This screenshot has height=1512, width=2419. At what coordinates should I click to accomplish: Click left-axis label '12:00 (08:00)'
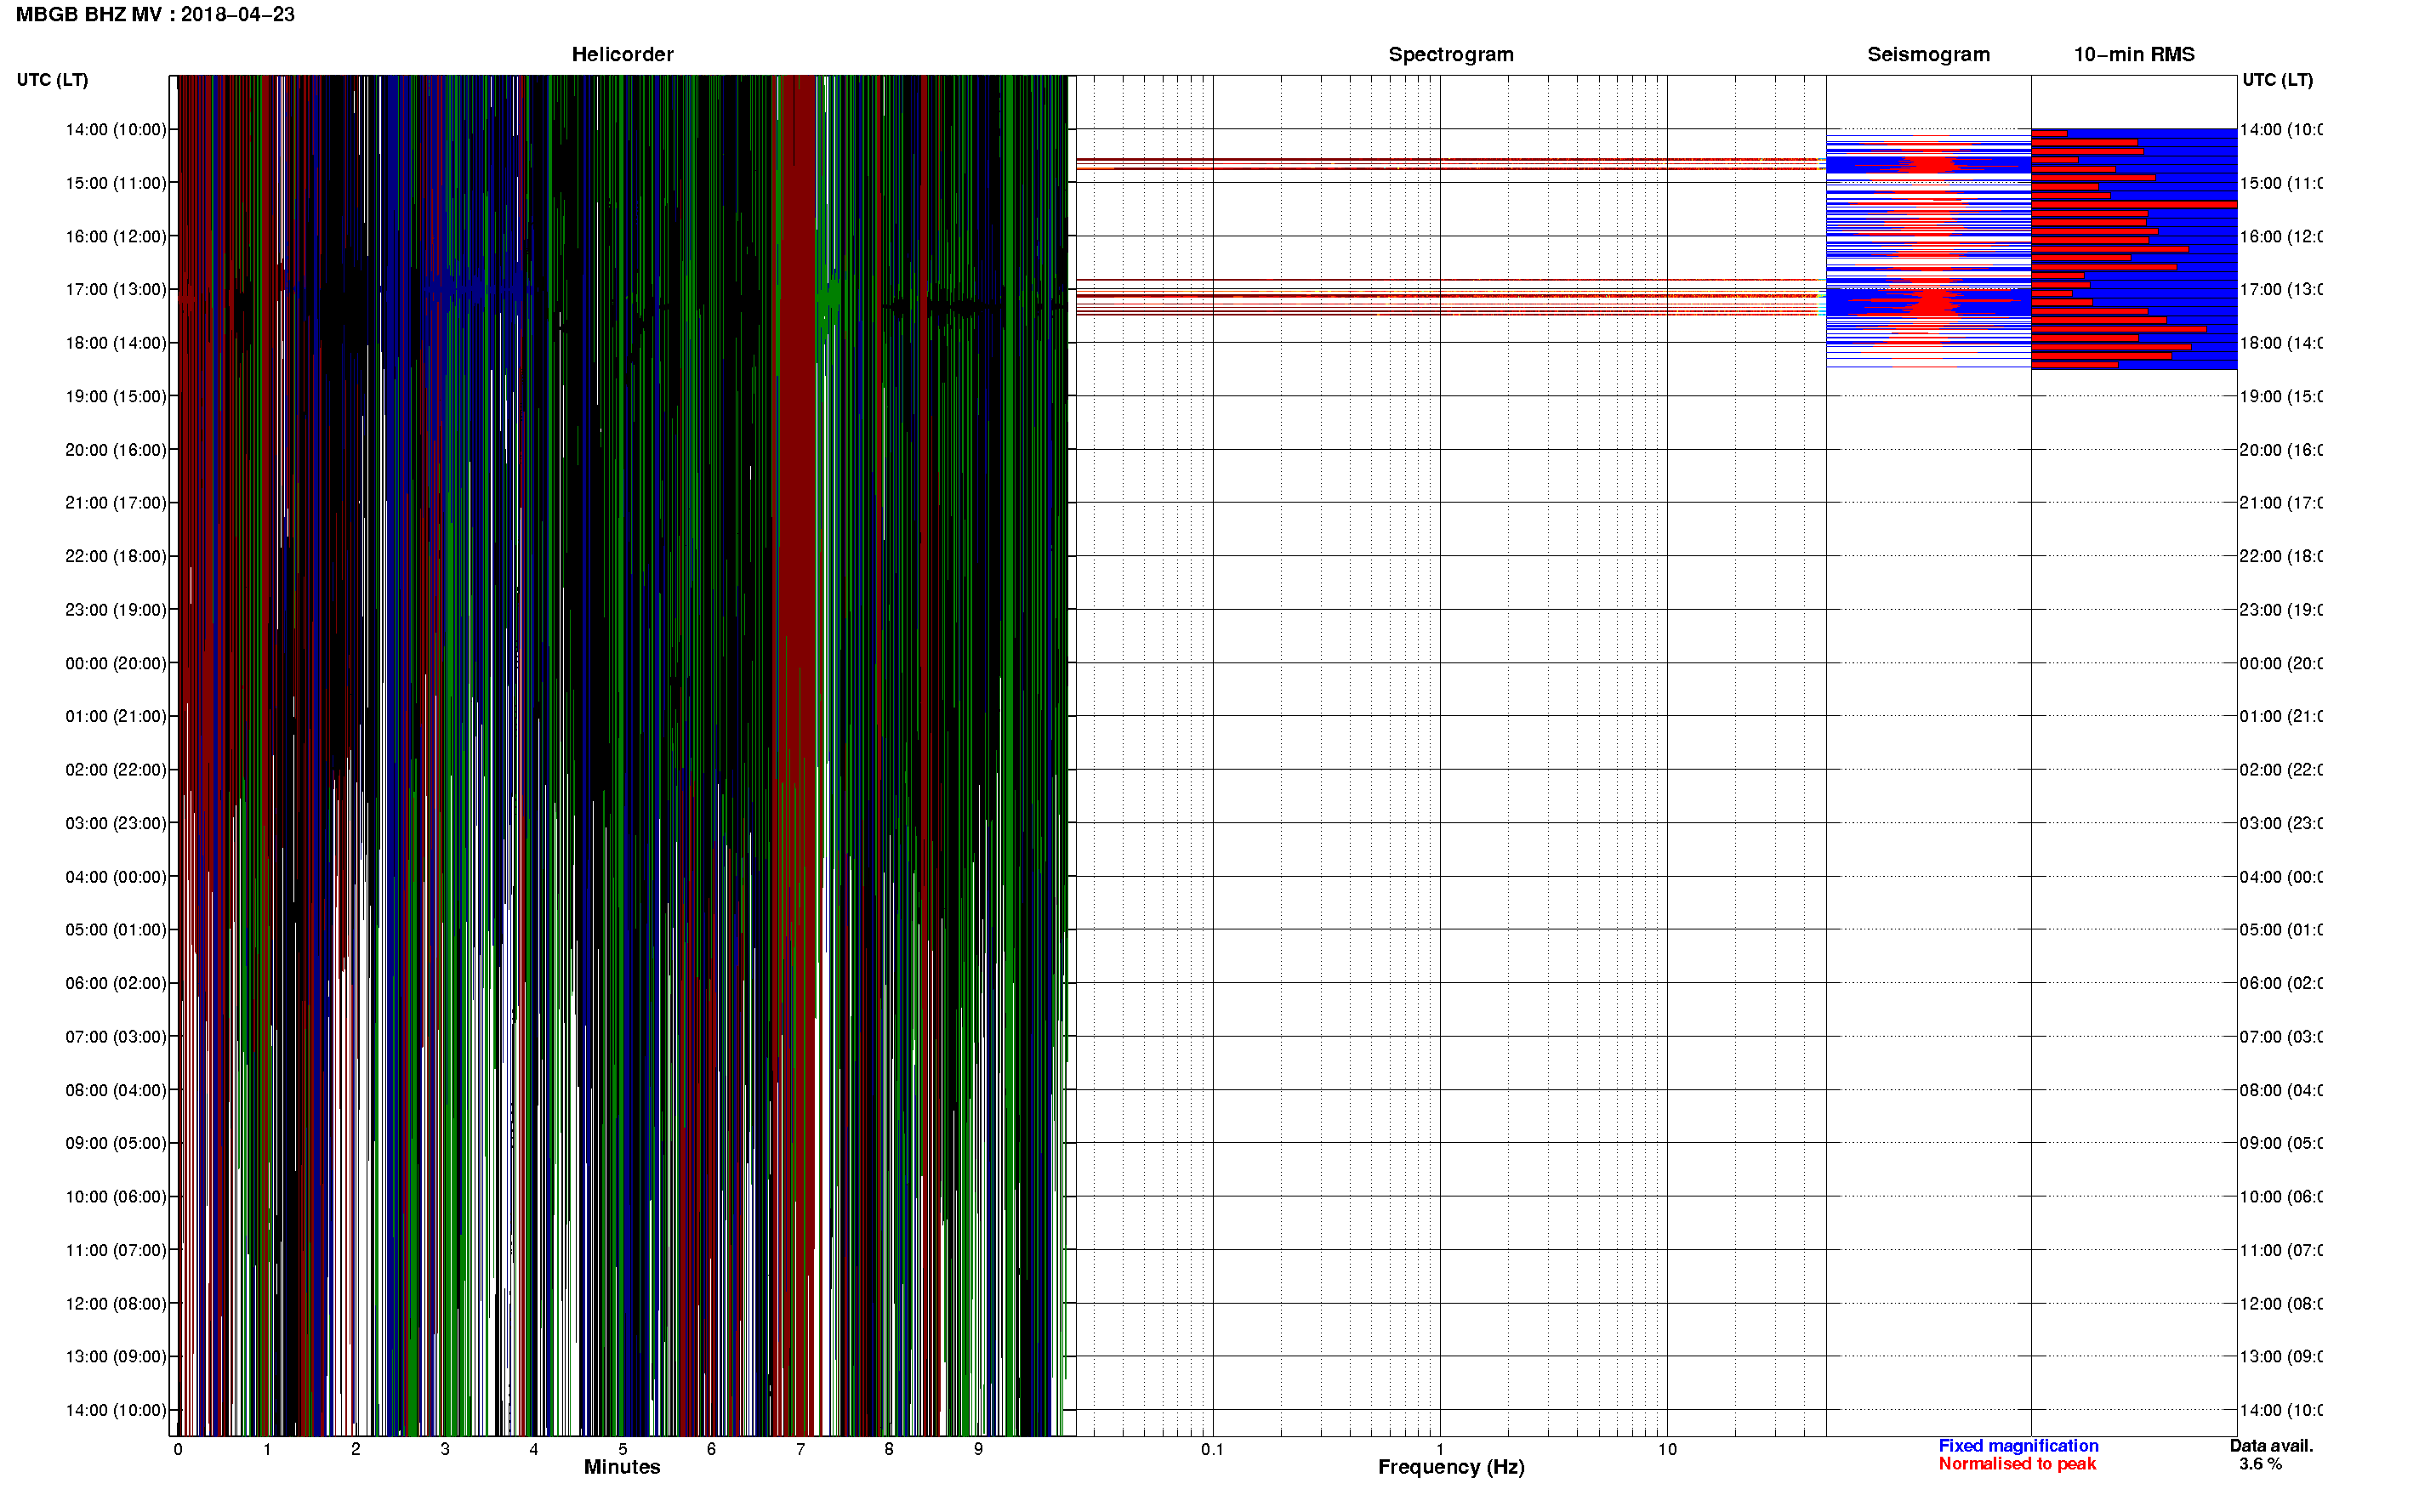point(116,1303)
